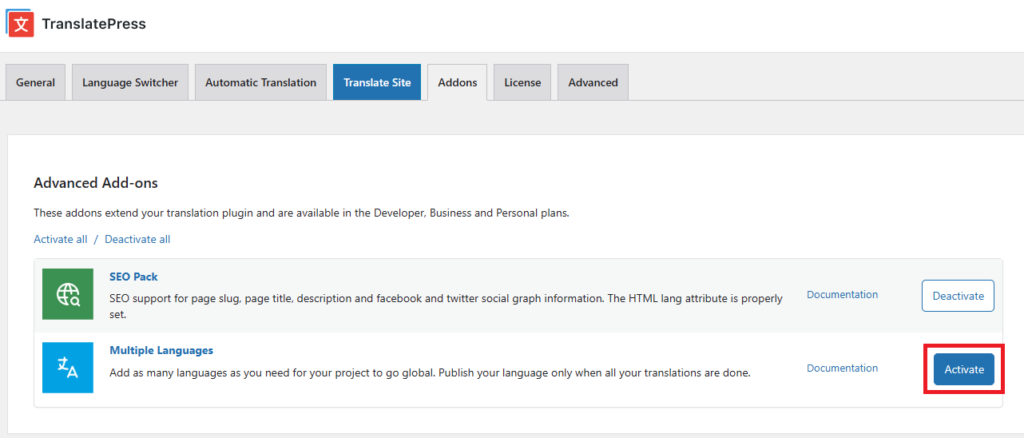This screenshot has height=438, width=1024.
Task: Click the Deactivate all link
Action: [137, 240]
